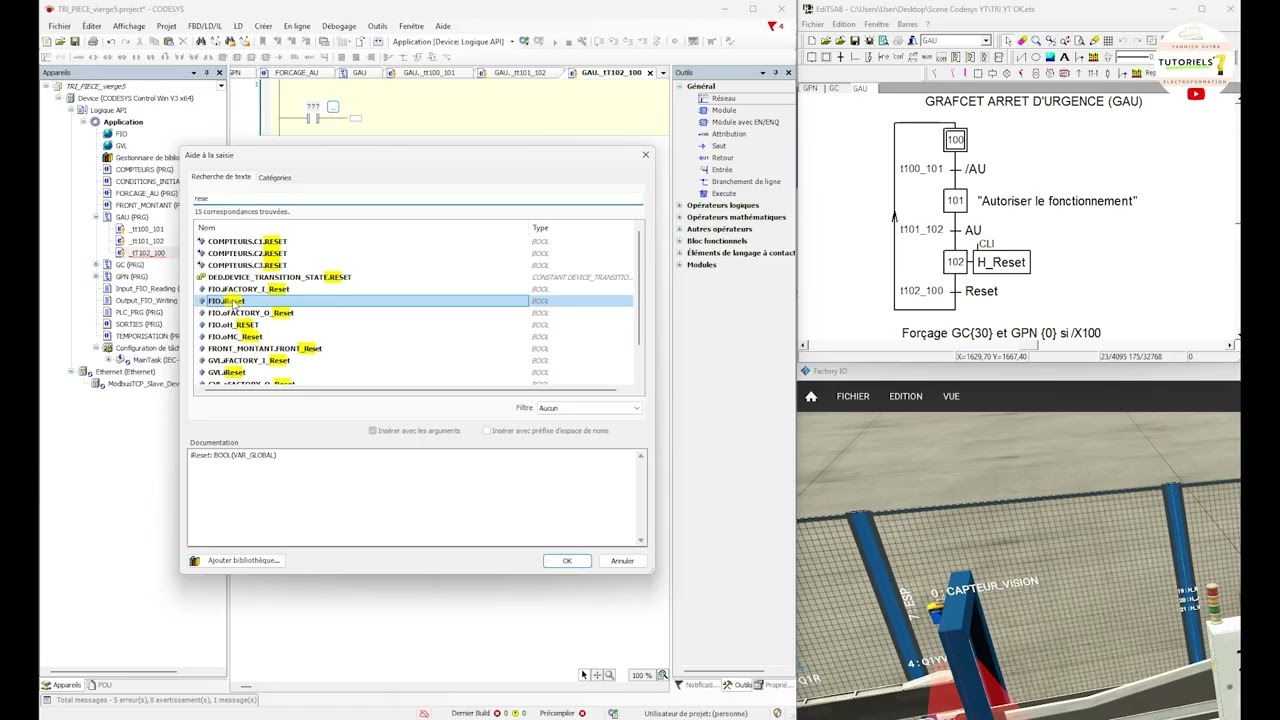The image size is (1280, 720).
Task: Open the Filtre dropdown showing Aucun
Action: click(x=589, y=408)
